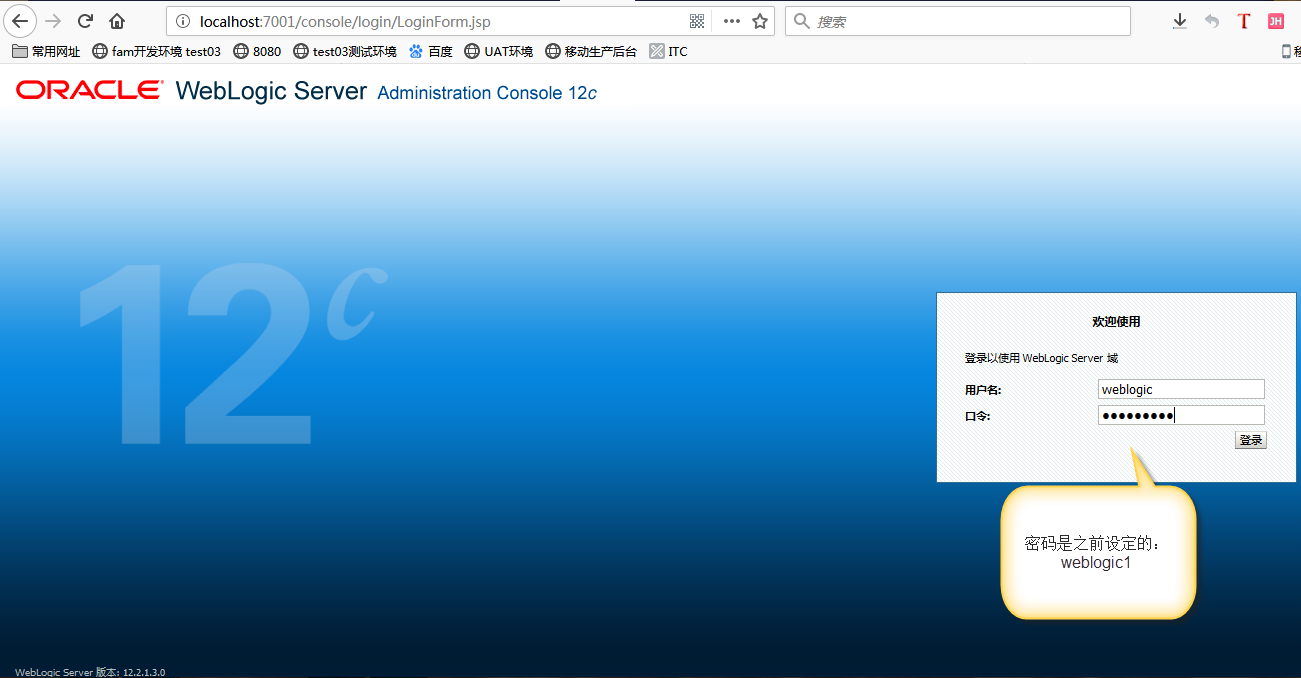Open the UAT环境 bookmark

[499, 51]
